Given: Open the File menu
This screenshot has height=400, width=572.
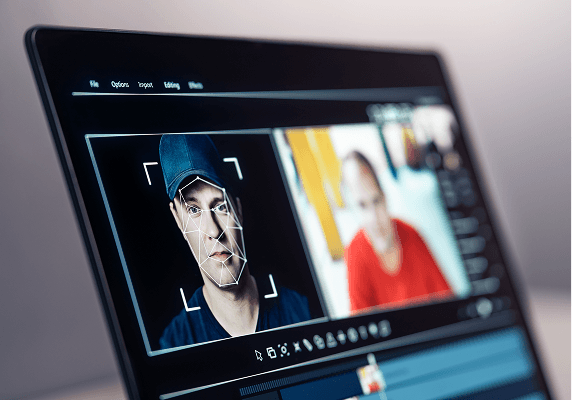Looking at the screenshot, I should (94, 84).
